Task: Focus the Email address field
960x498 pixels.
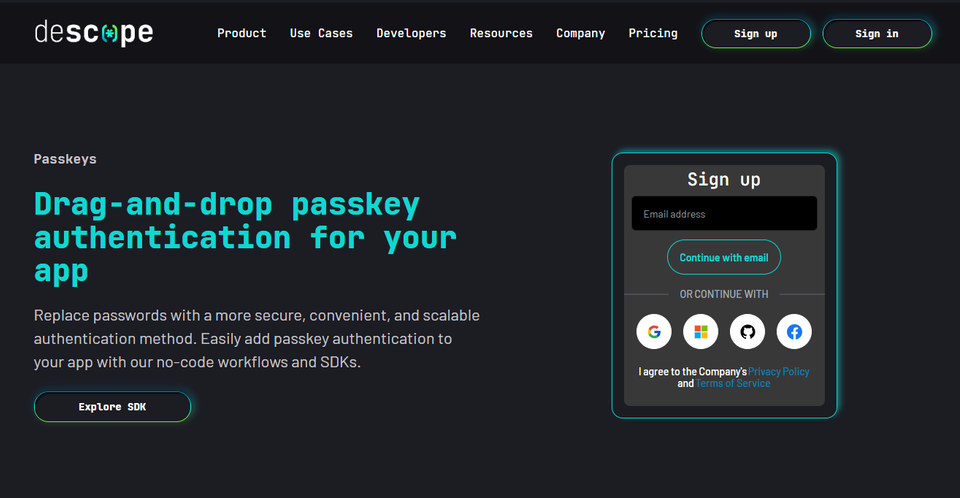Action: coord(724,213)
